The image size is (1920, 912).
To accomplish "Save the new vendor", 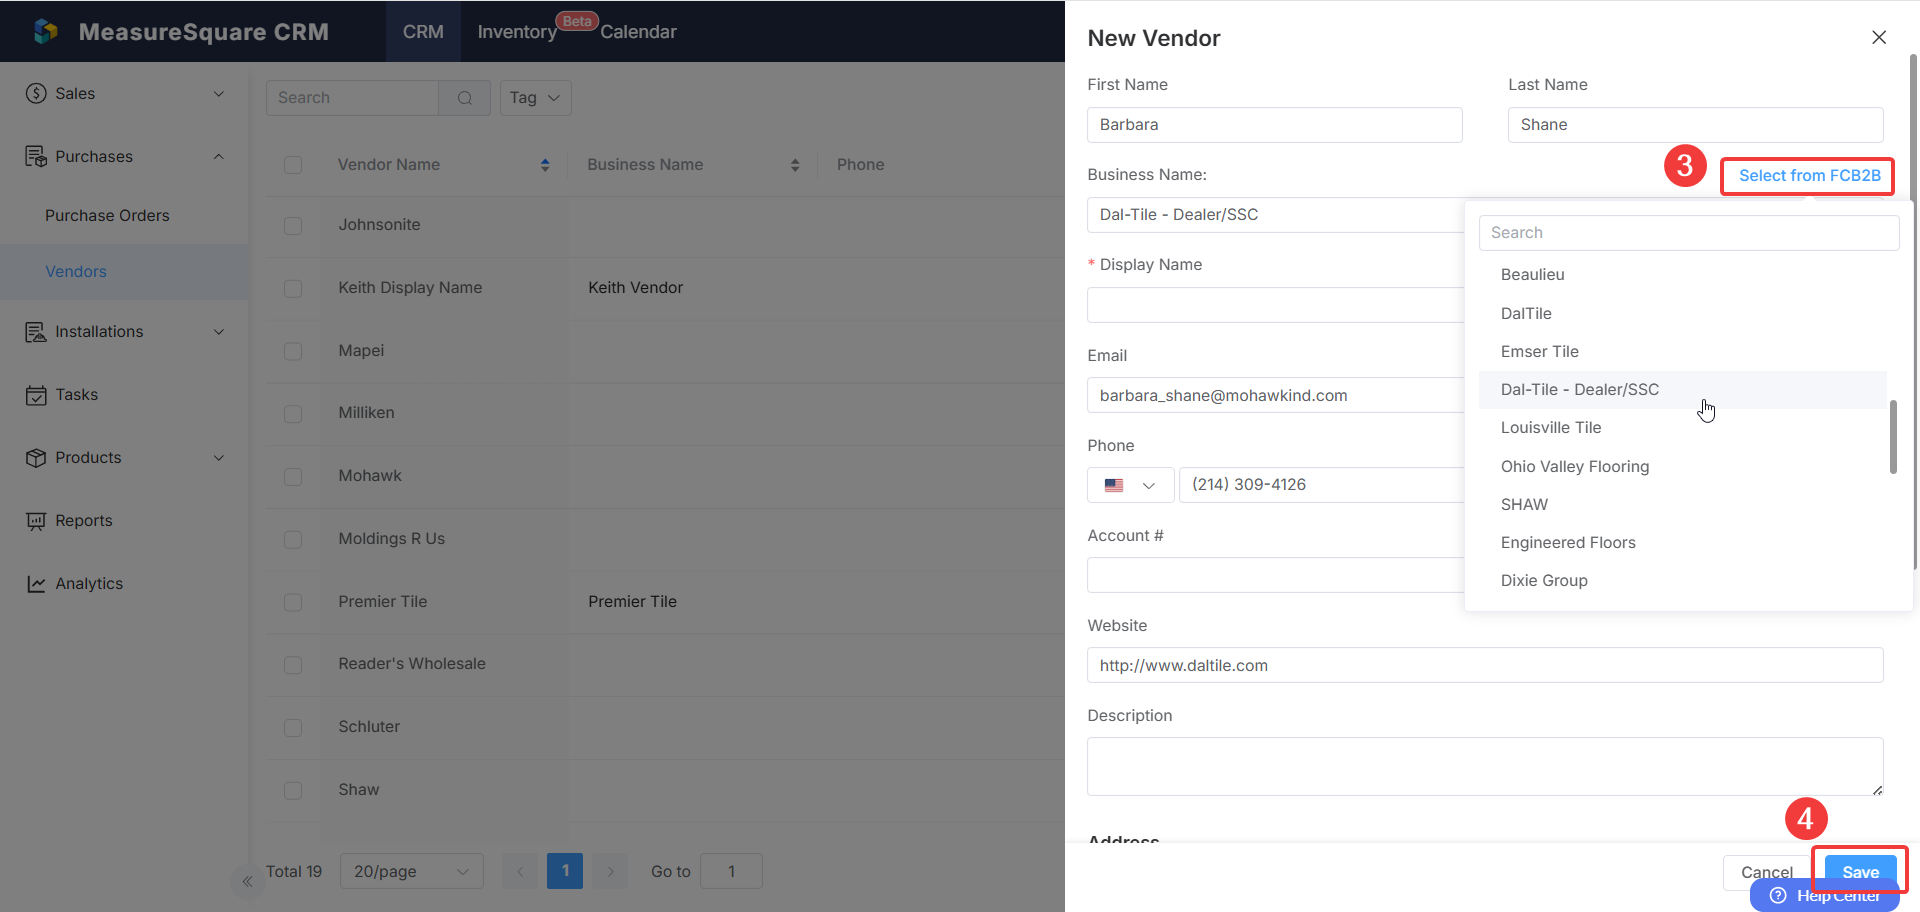I will tap(1860, 872).
